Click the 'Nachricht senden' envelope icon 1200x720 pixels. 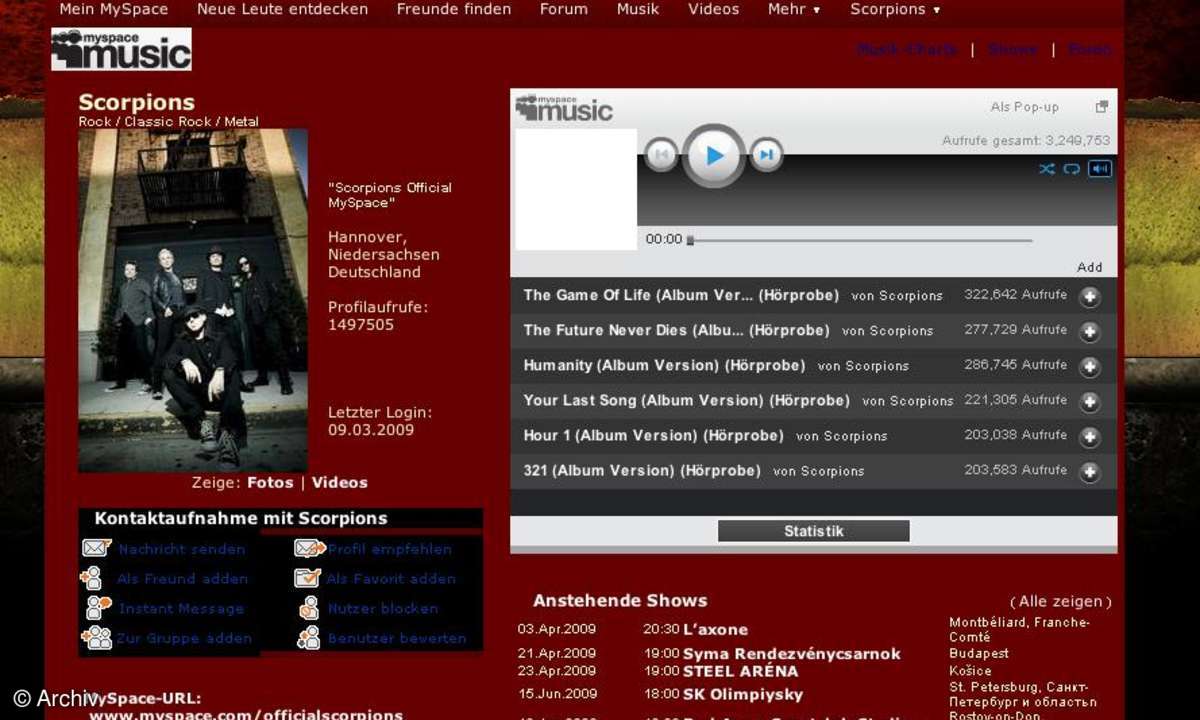[96, 548]
